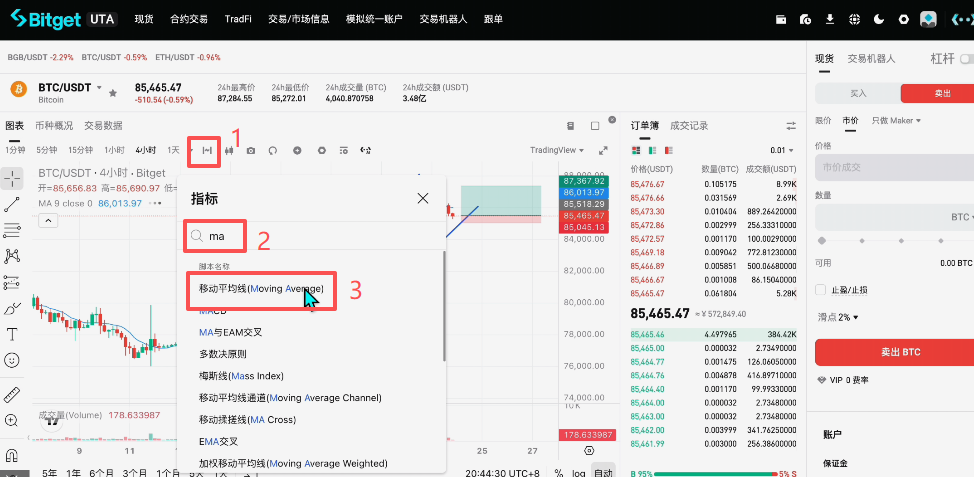Image resolution: width=974 pixels, height=477 pixels.
Task: Click the user avatar in header
Action: point(928,19)
